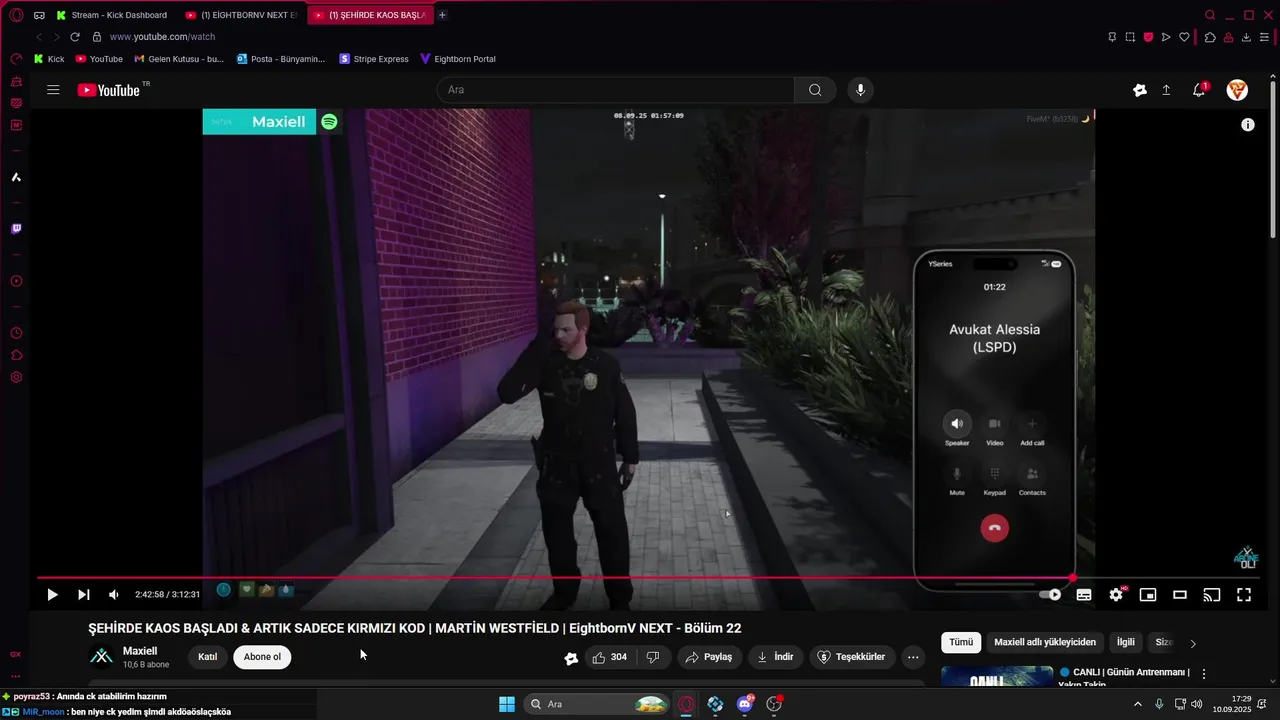Screen dimensions: 1280x720
Task: Show hidden system tray icons
Action: [x=1138, y=704]
